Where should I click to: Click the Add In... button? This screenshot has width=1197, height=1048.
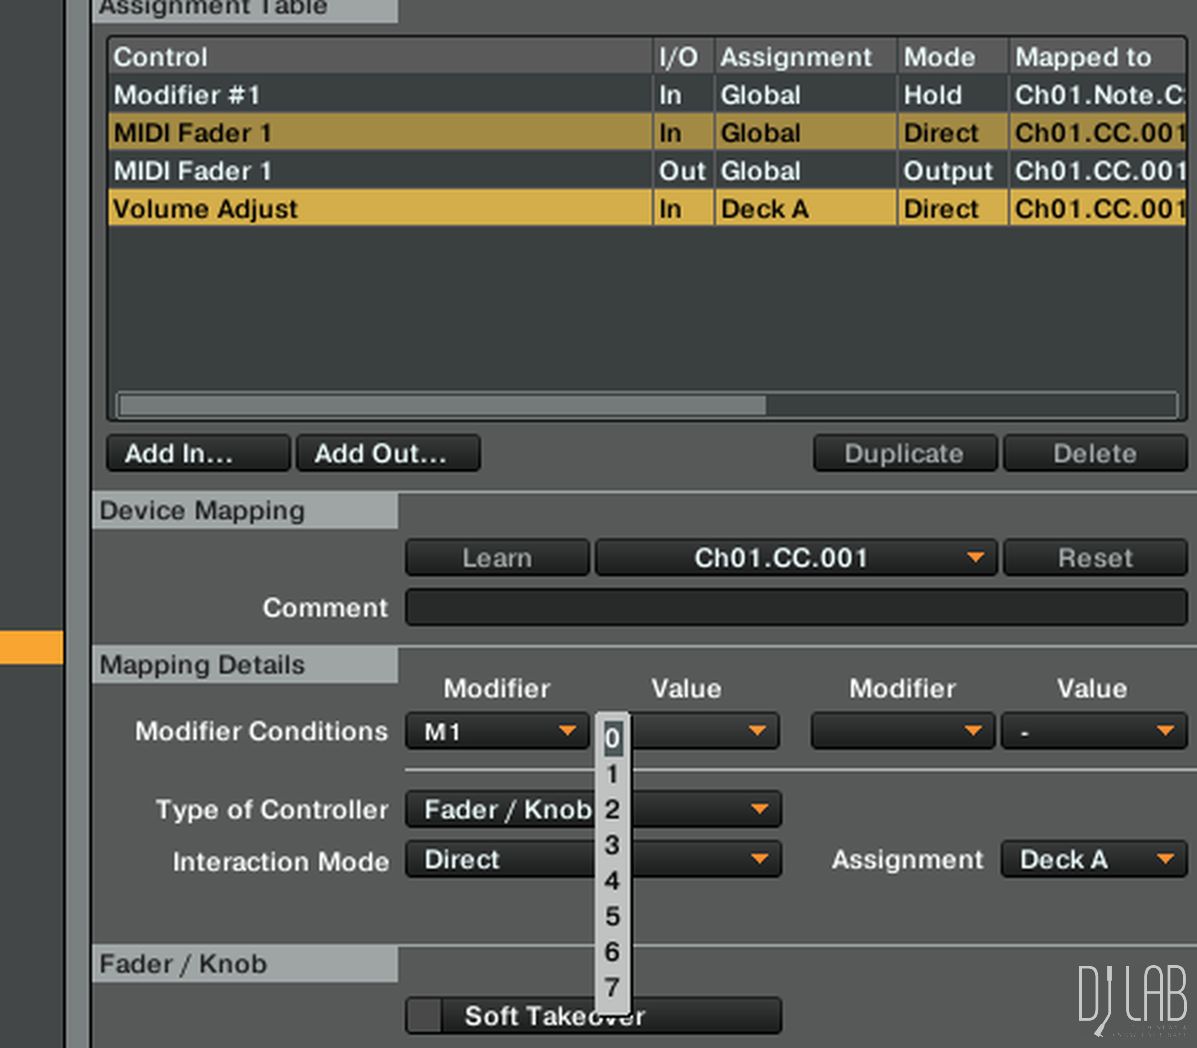coord(198,454)
